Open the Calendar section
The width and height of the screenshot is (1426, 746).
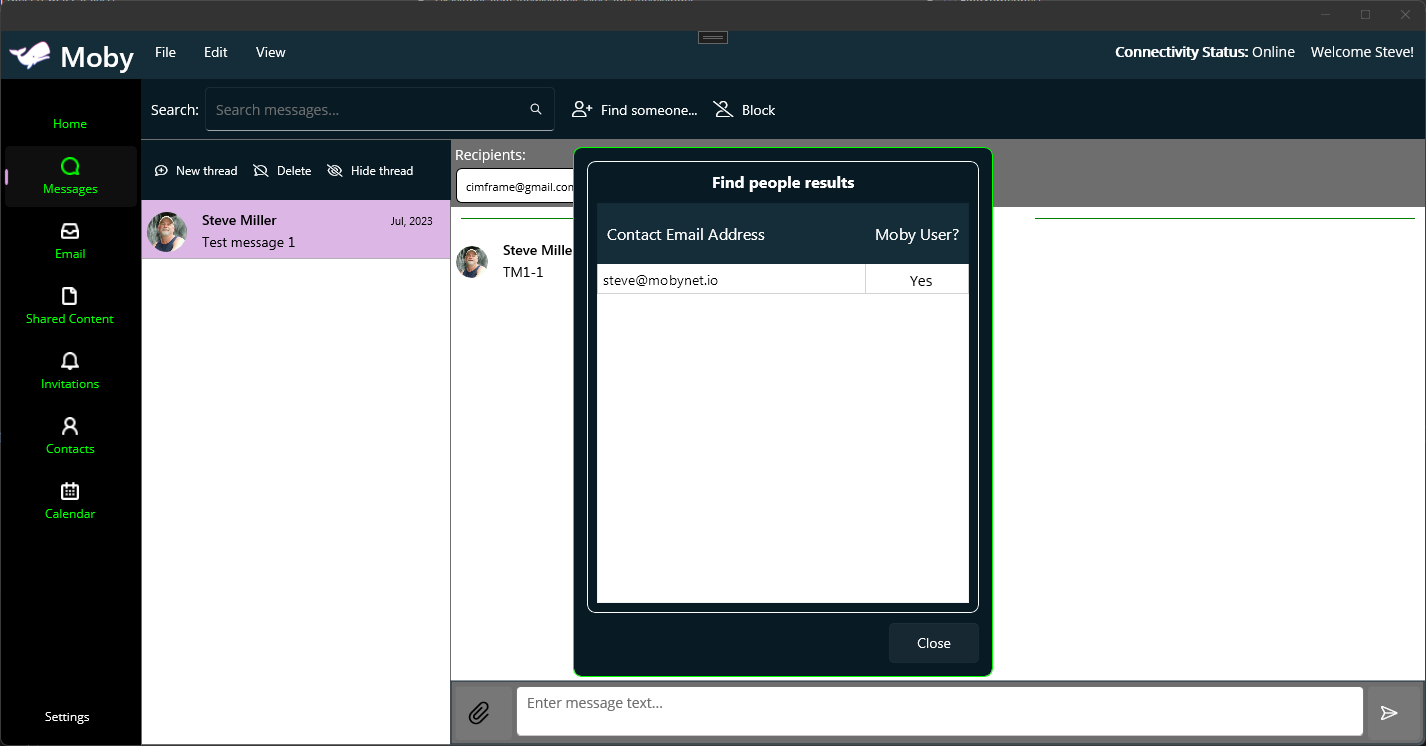[x=70, y=501]
